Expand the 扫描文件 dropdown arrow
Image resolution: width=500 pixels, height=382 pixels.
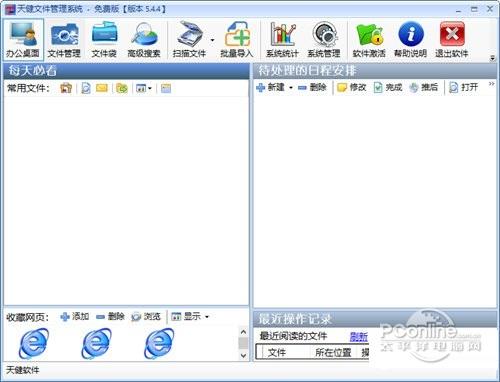pyautogui.click(x=212, y=40)
